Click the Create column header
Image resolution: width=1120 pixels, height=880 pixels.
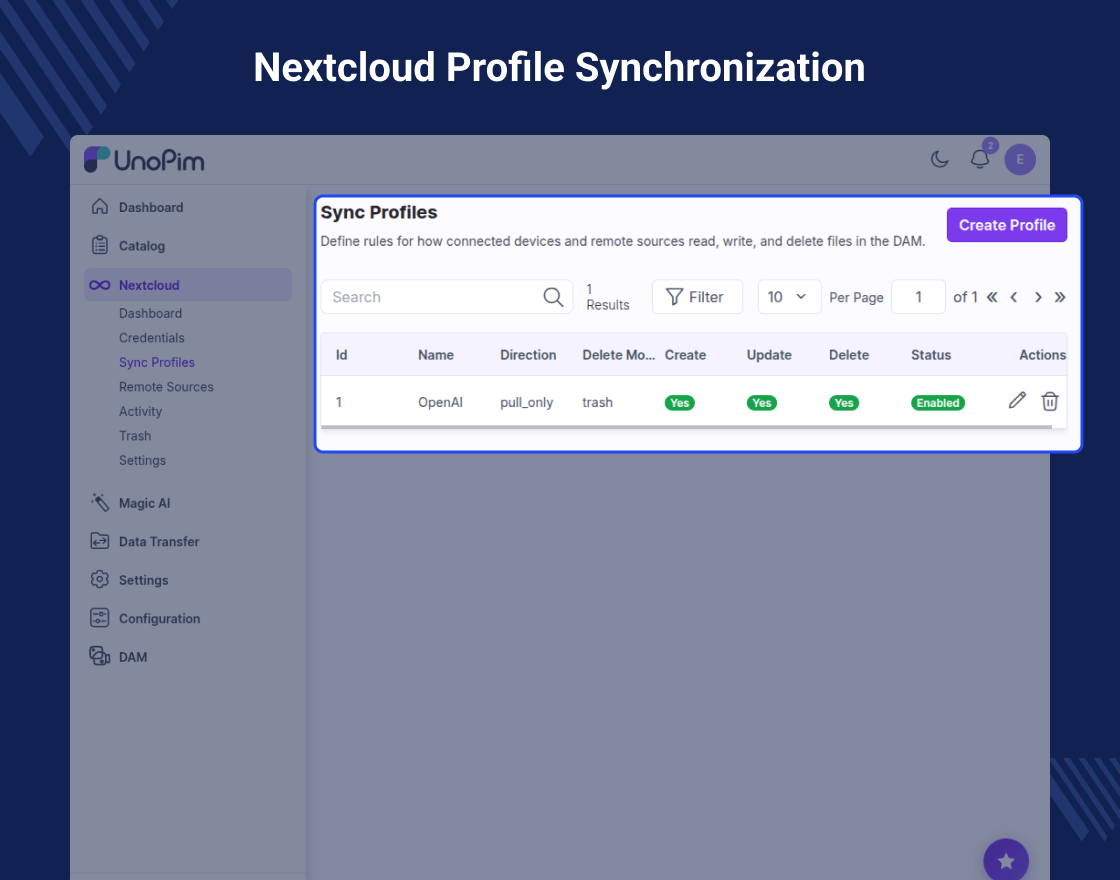(x=685, y=355)
